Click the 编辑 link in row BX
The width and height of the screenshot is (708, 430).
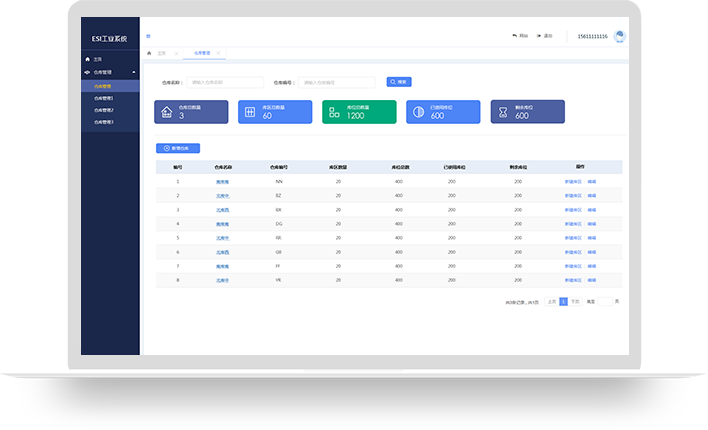click(592, 210)
